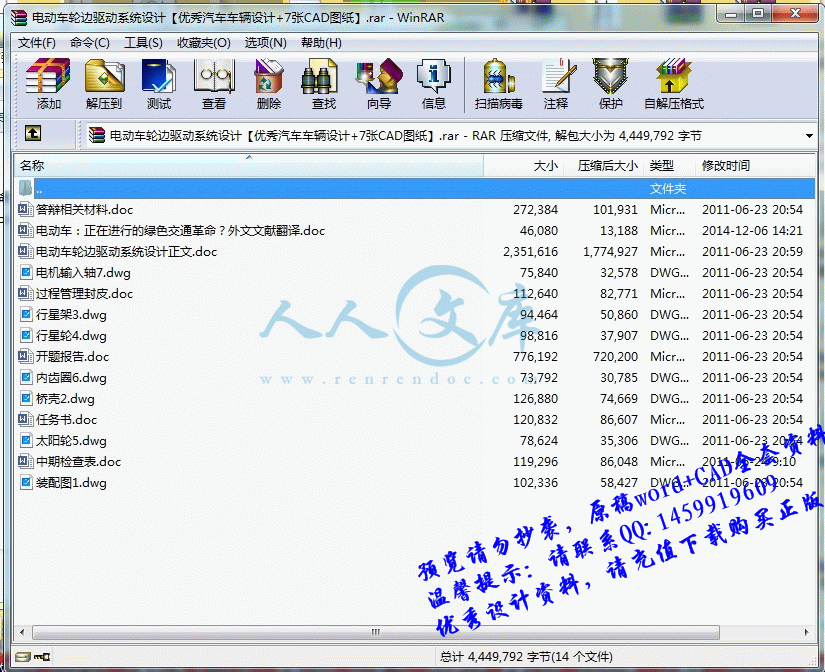Click the Word icon of 答辩相关材料.doc

[x=25, y=209]
